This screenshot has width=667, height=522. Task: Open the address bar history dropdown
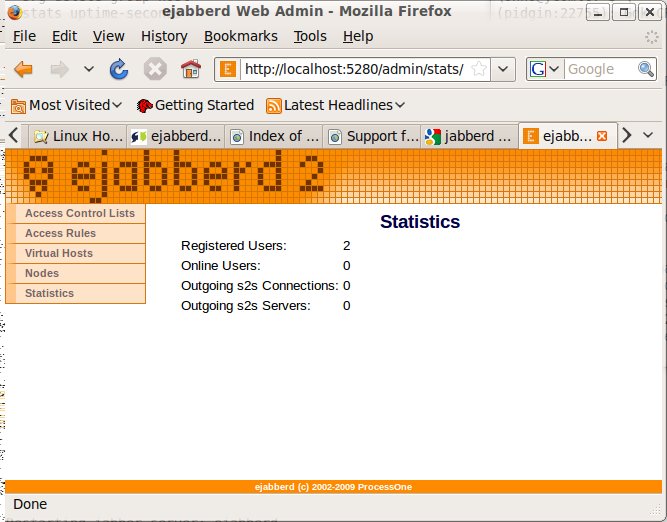coord(503,69)
